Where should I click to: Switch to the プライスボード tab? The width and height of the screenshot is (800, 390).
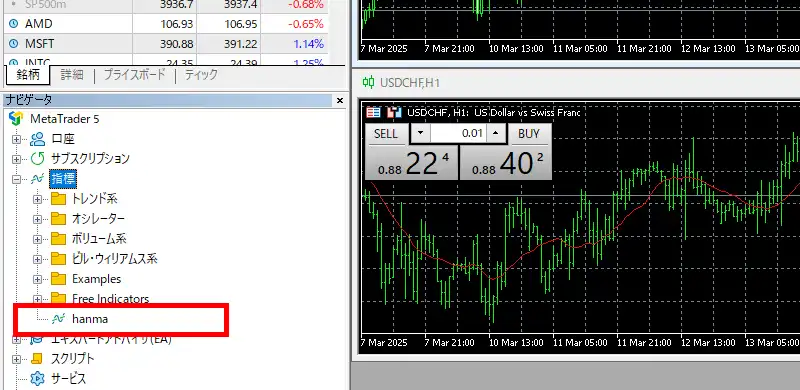[x=135, y=75]
